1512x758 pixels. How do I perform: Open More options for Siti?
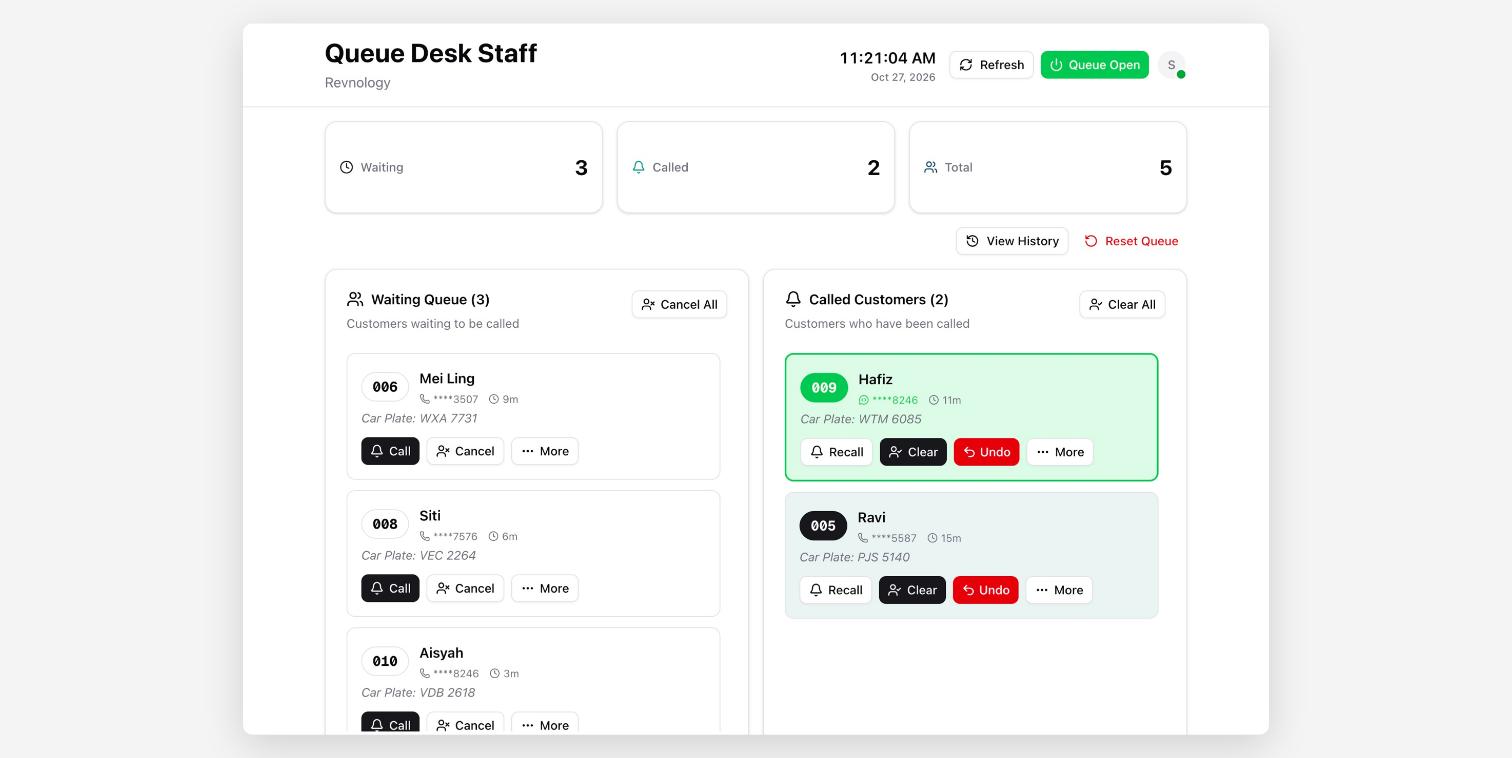click(545, 588)
